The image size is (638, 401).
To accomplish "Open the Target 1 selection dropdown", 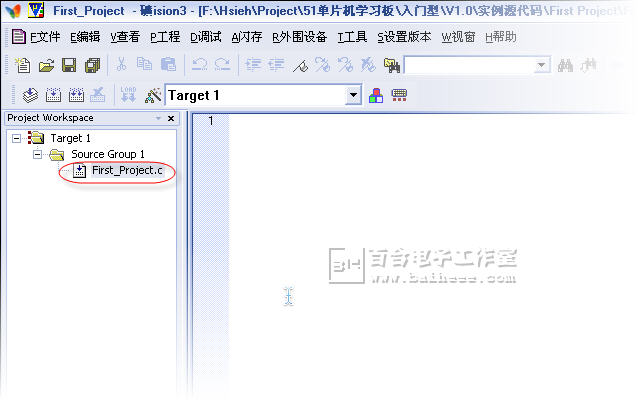I will (x=353, y=95).
